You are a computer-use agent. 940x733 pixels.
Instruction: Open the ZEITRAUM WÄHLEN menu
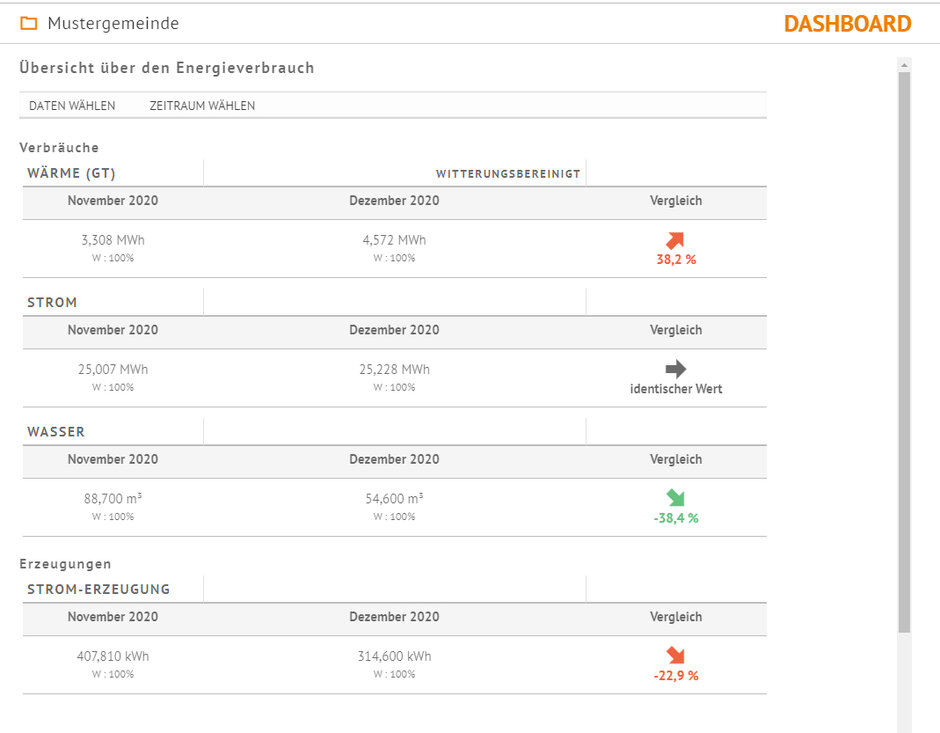pos(202,106)
